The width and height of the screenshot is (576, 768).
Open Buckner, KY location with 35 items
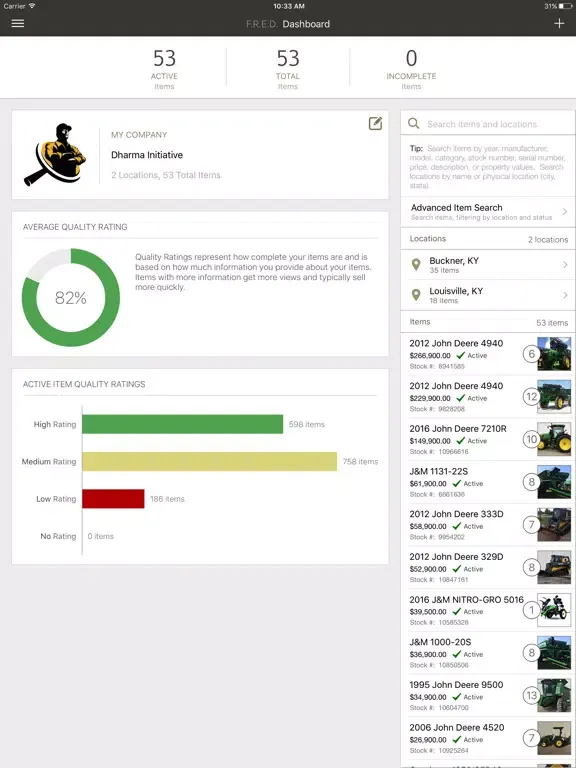[x=488, y=265]
